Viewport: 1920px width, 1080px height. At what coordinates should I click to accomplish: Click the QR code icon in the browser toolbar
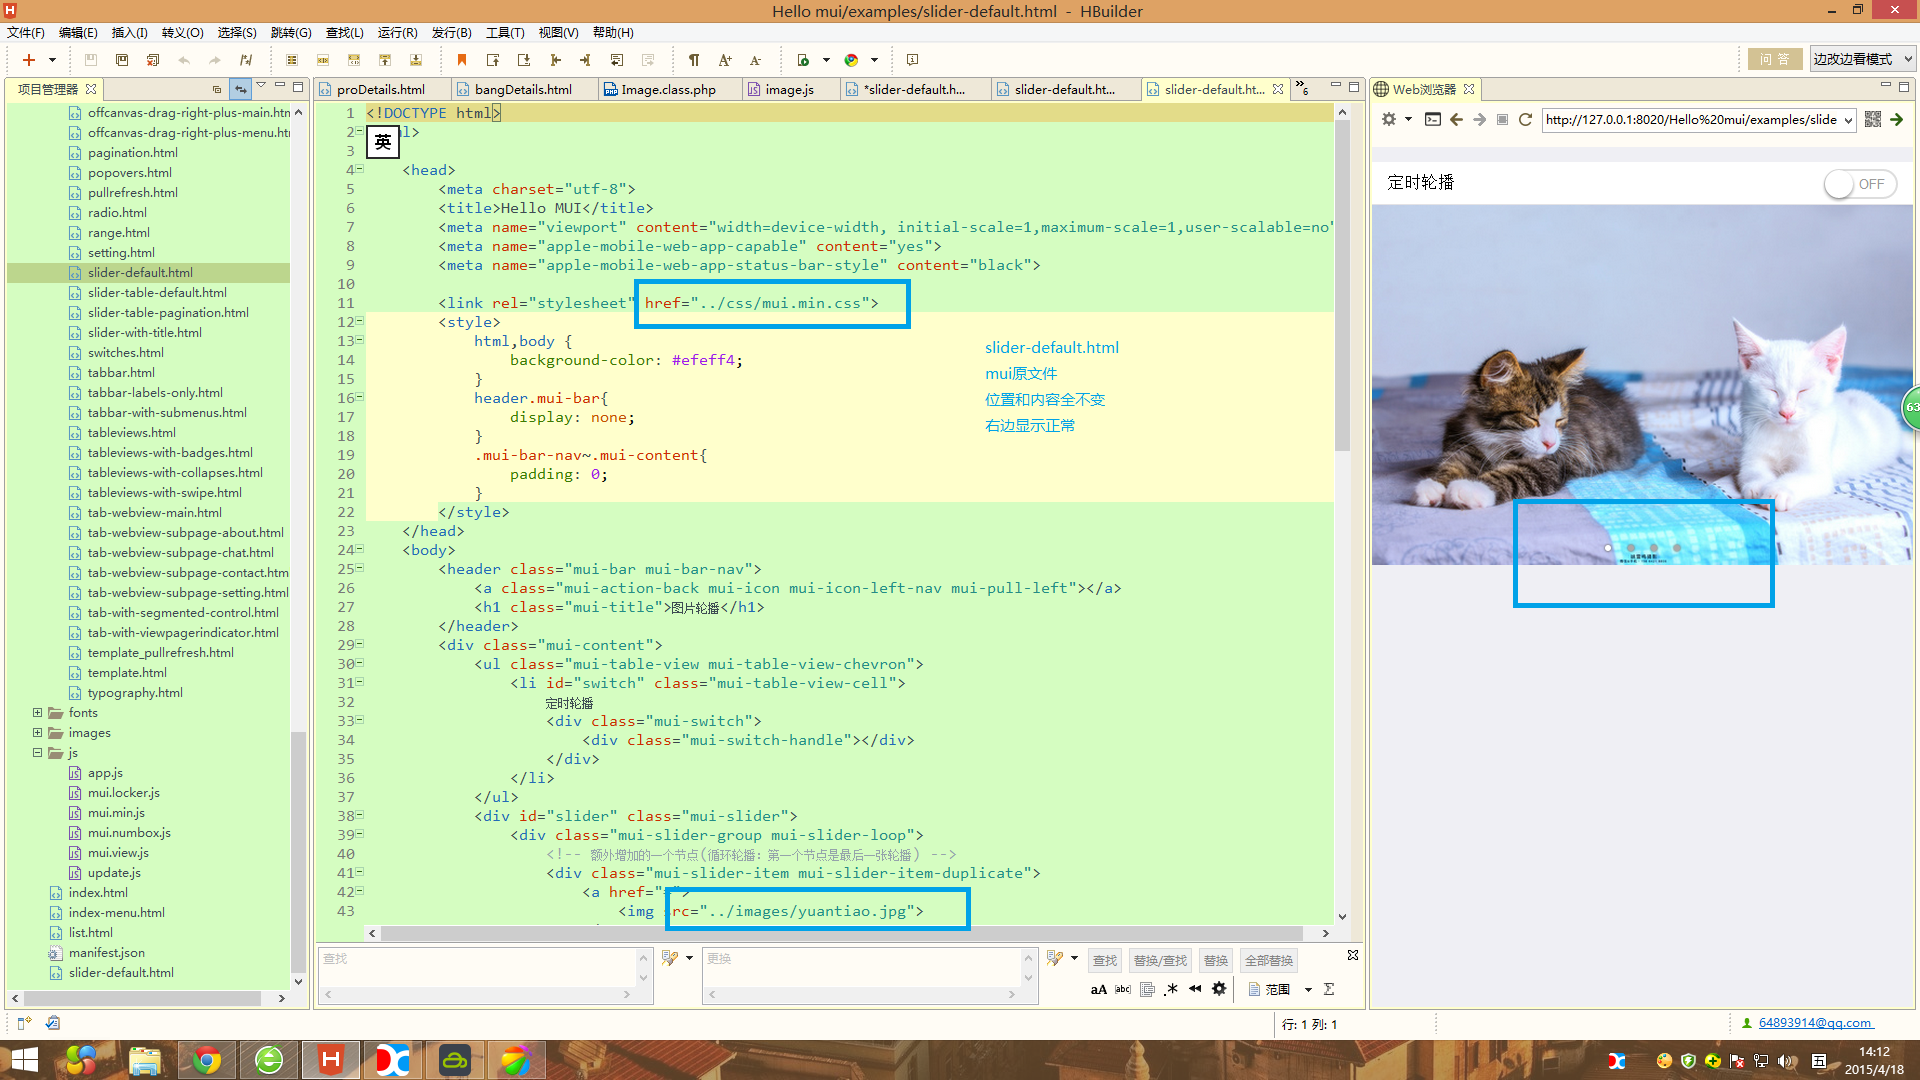(x=1873, y=119)
